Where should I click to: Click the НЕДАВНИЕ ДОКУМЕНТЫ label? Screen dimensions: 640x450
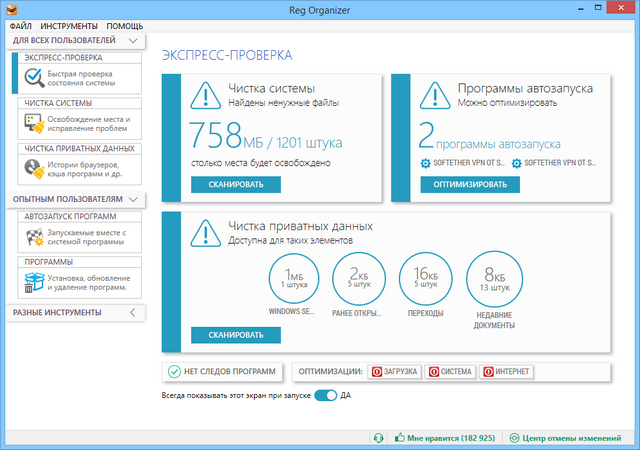tap(494, 320)
